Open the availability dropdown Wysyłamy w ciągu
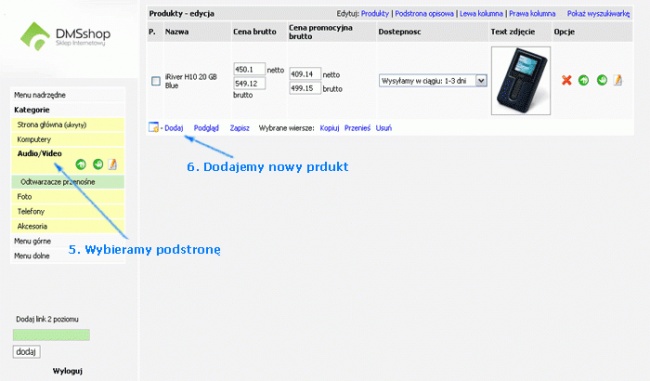The width and height of the screenshot is (650, 381). pyautogui.click(x=433, y=80)
